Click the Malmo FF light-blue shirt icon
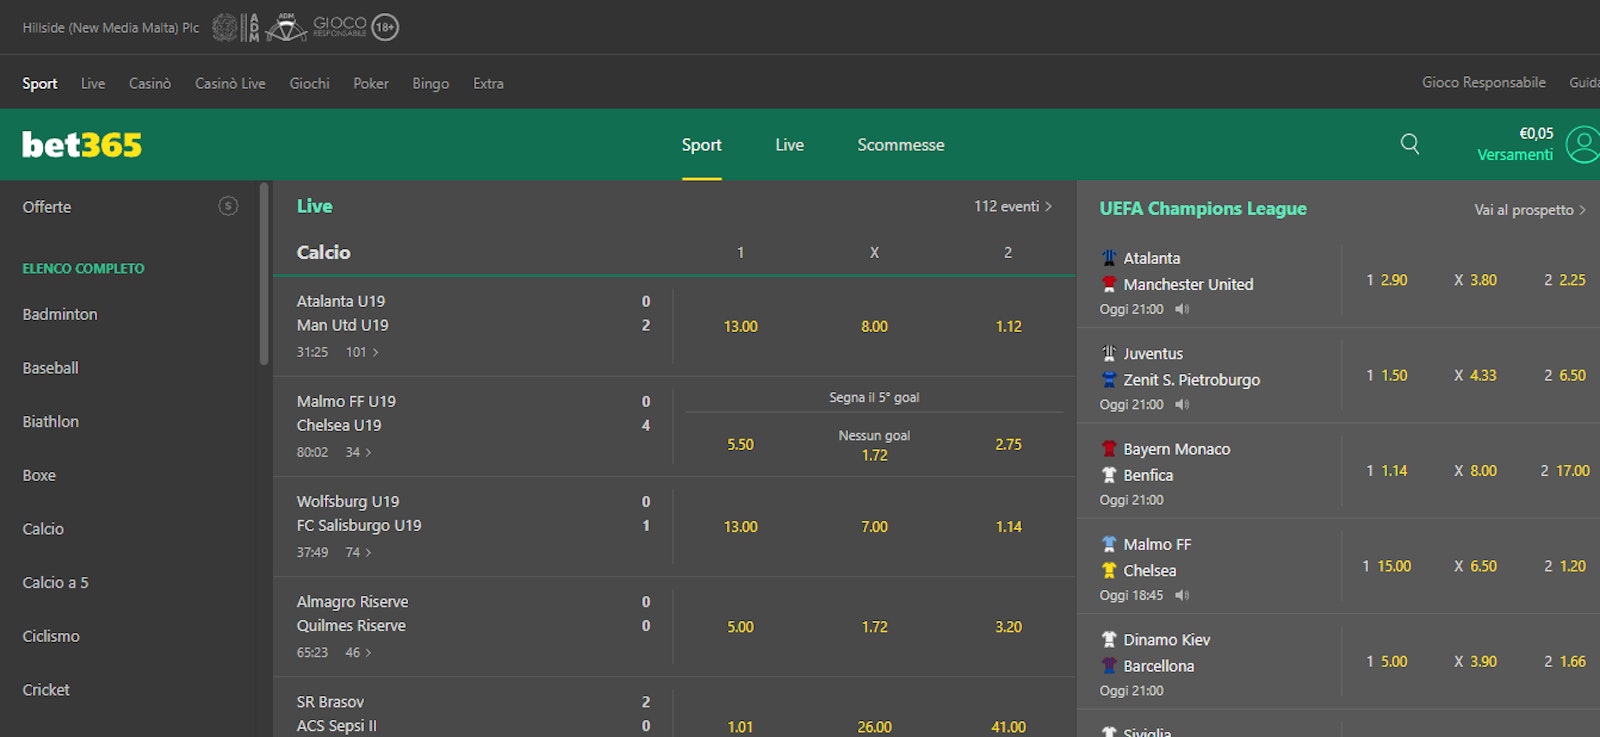Image resolution: width=1600 pixels, height=737 pixels. (x=1109, y=544)
